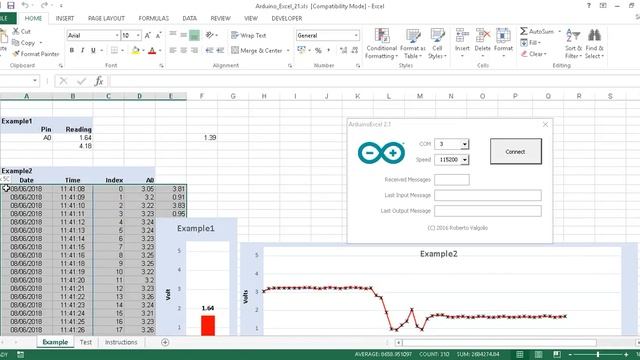Viewport: 640px width, 360px height.
Task: Click AutoSum
Action: pos(537,31)
